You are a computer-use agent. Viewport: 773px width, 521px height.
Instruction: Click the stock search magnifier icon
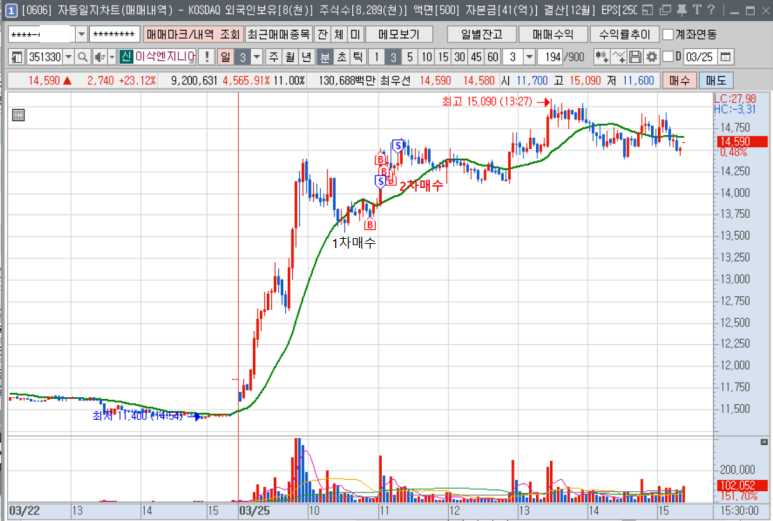tap(84, 56)
